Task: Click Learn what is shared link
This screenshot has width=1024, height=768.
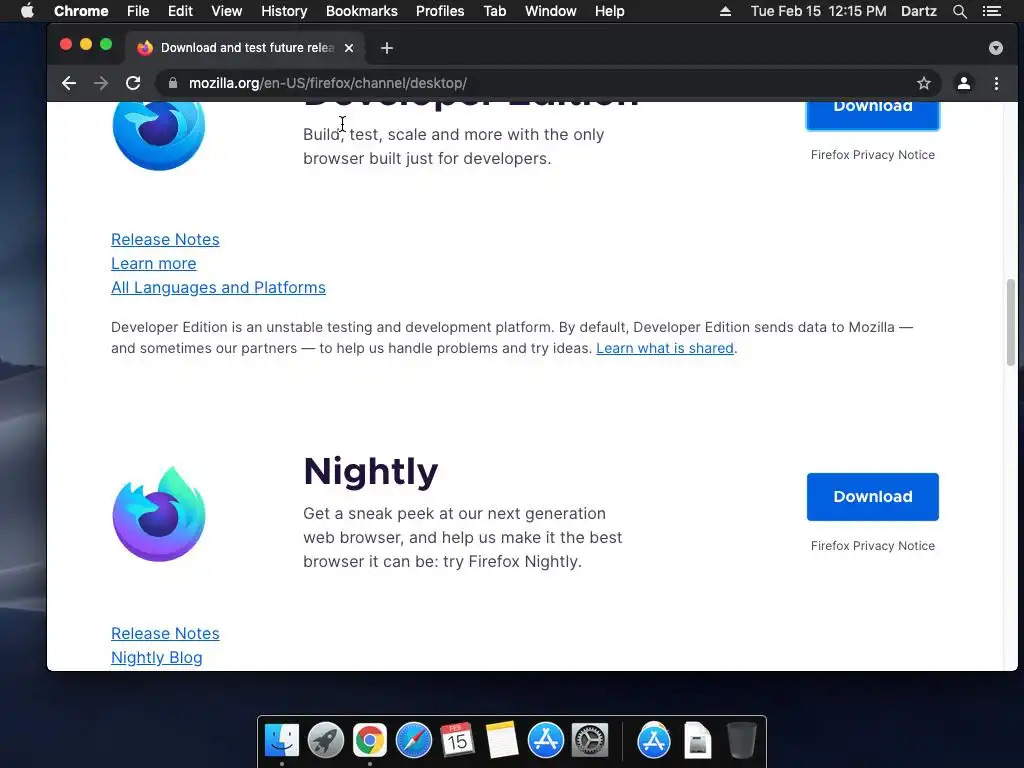Action: 665,348
